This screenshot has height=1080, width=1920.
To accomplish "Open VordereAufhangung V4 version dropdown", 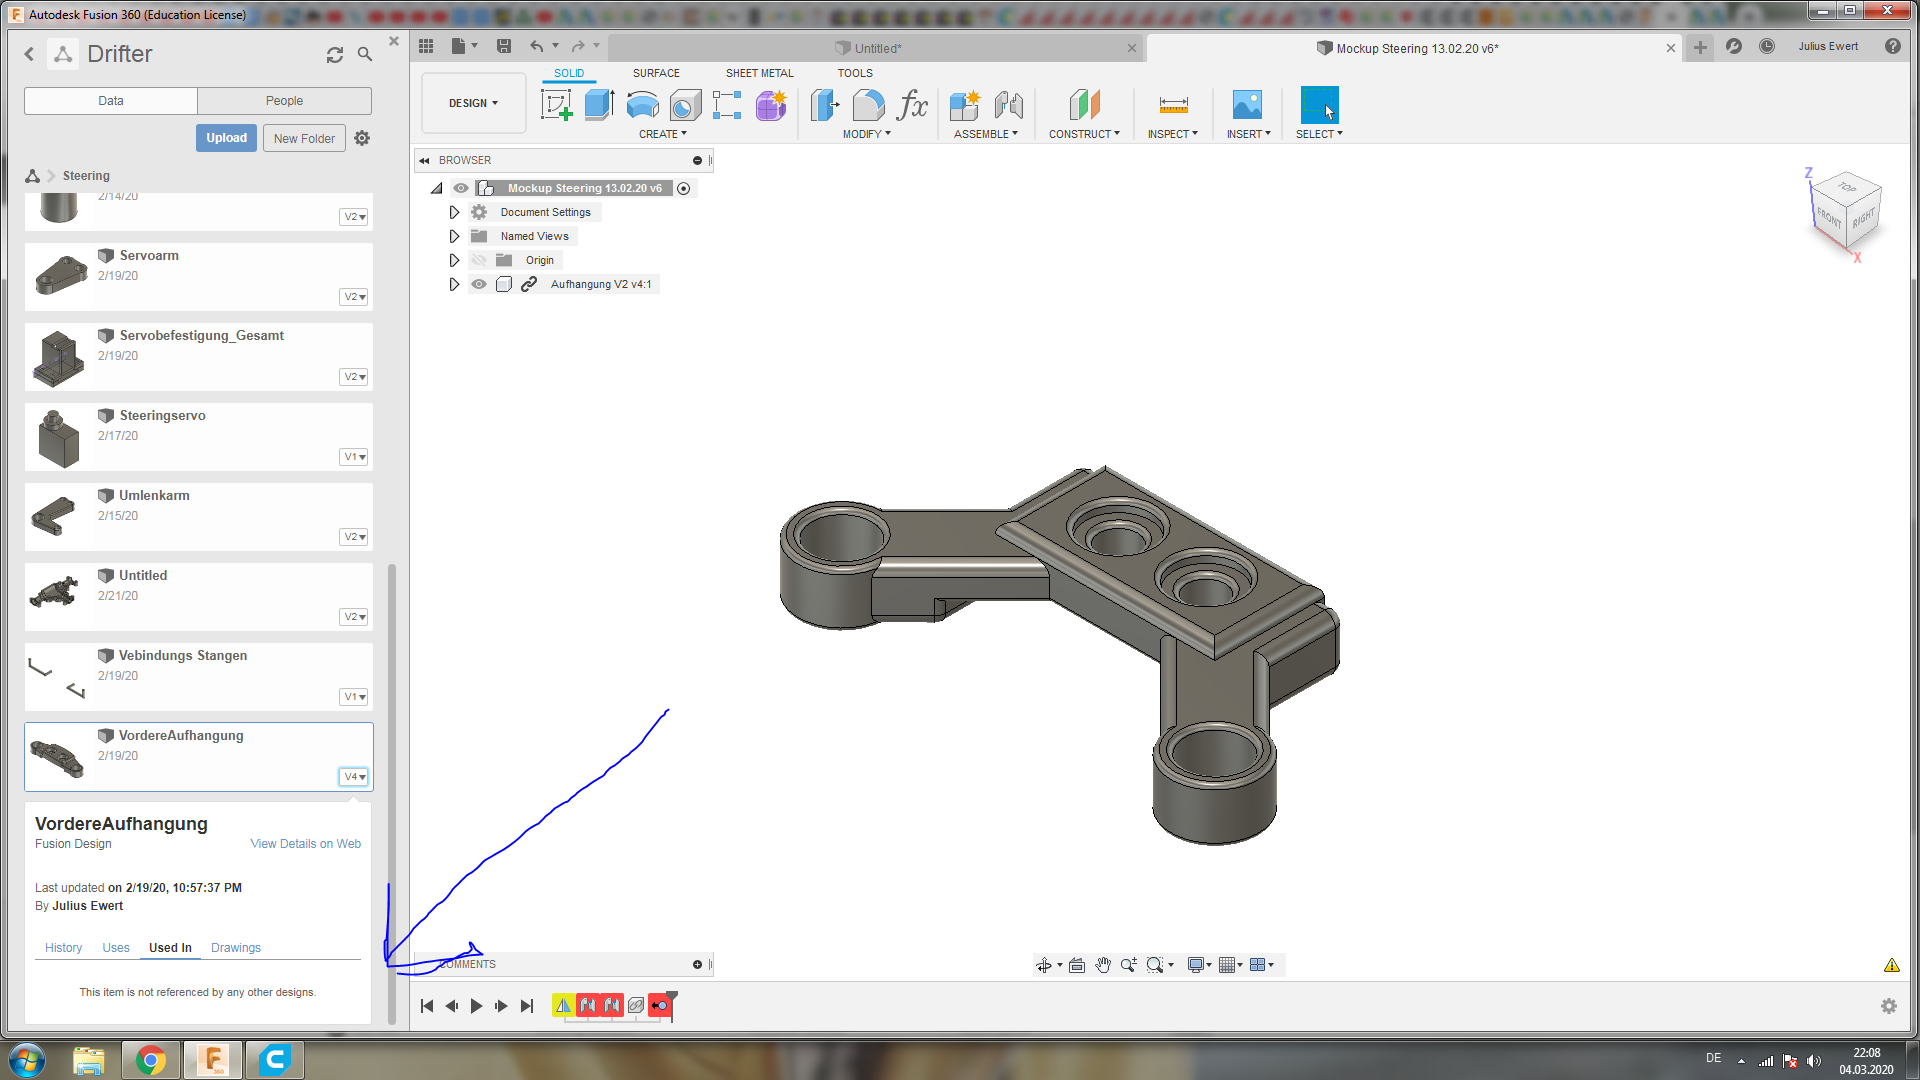I will pos(354,777).
